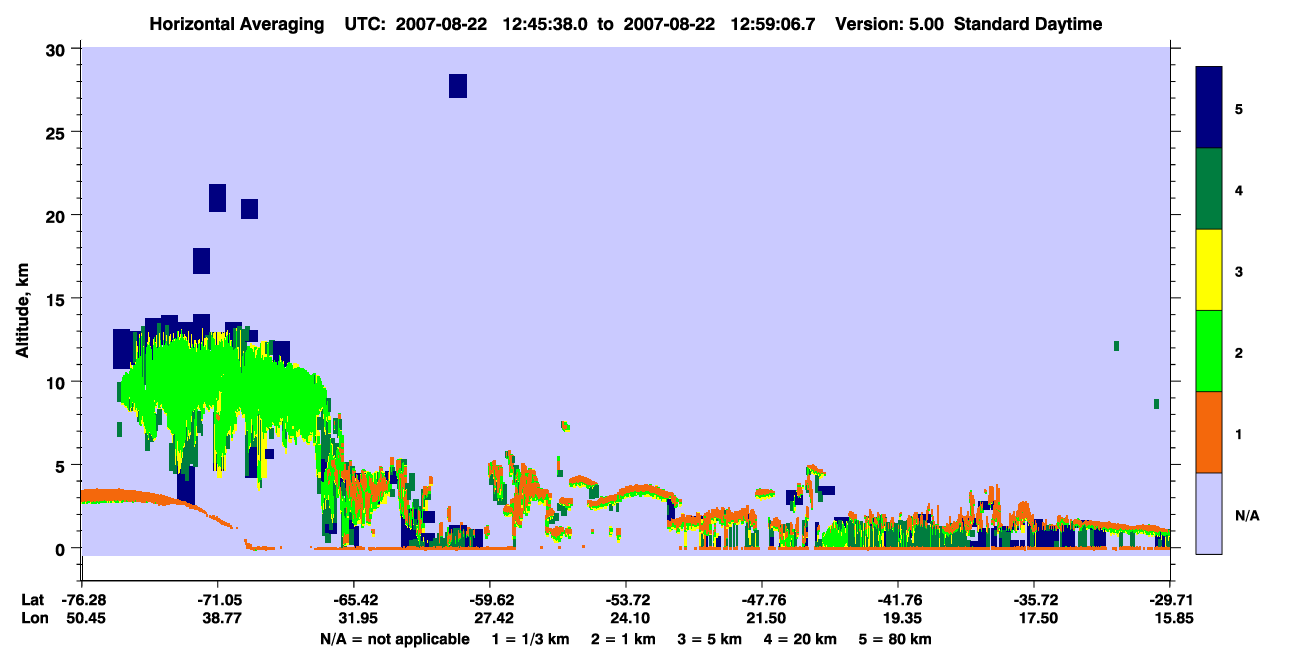
Task: Click the longitude value '27.42'
Action: click(x=494, y=619)
